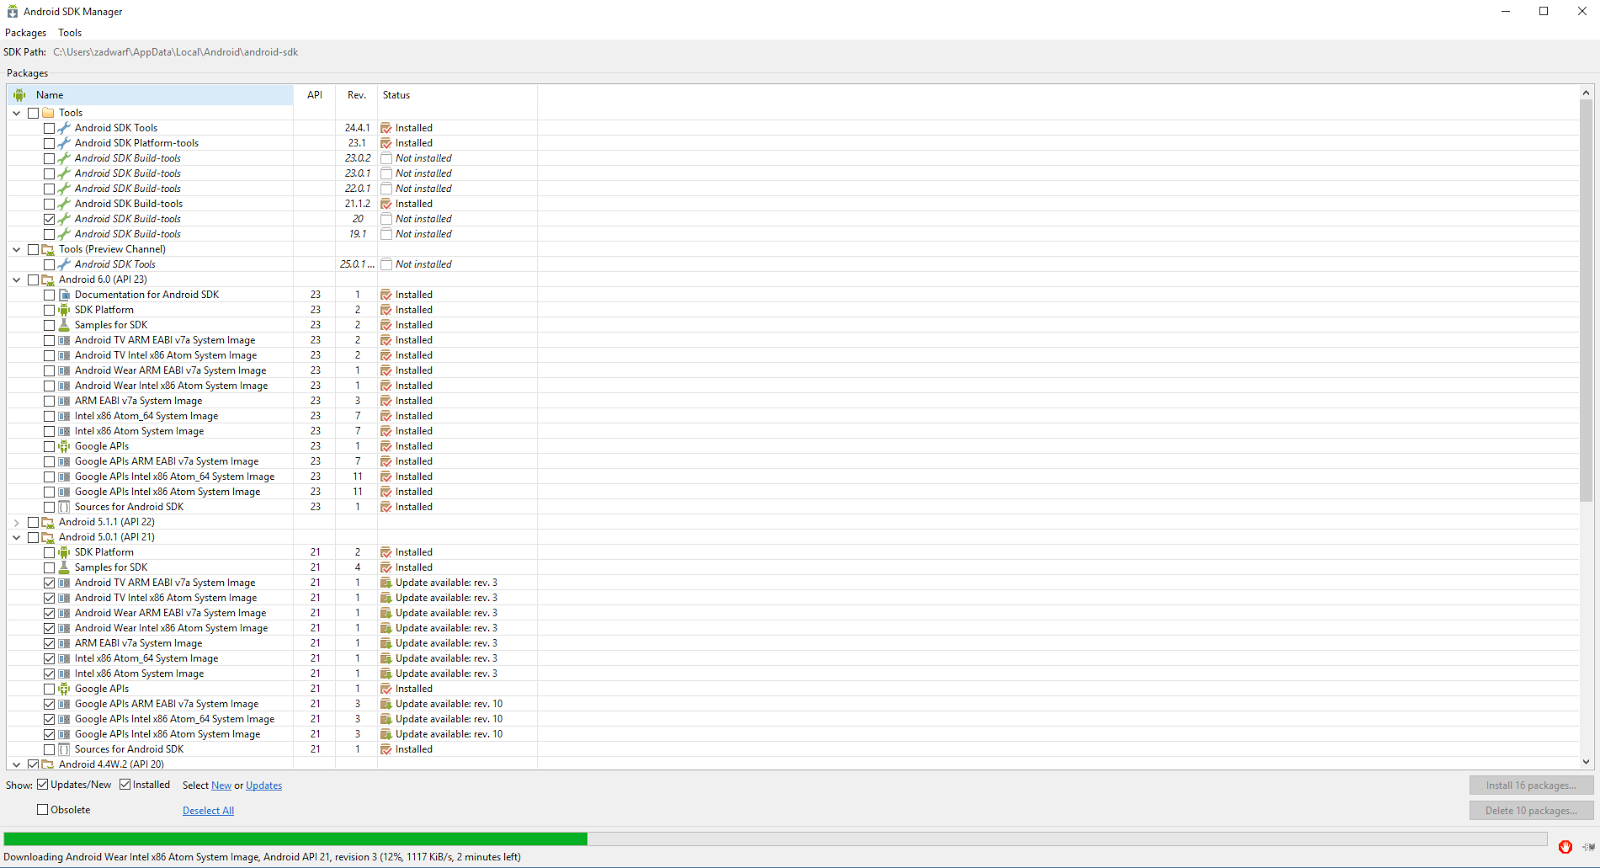Viewport: 1600px width, 868px height.
Task: Click the API 23 Google APIs android icon
Action: point(64,446)
